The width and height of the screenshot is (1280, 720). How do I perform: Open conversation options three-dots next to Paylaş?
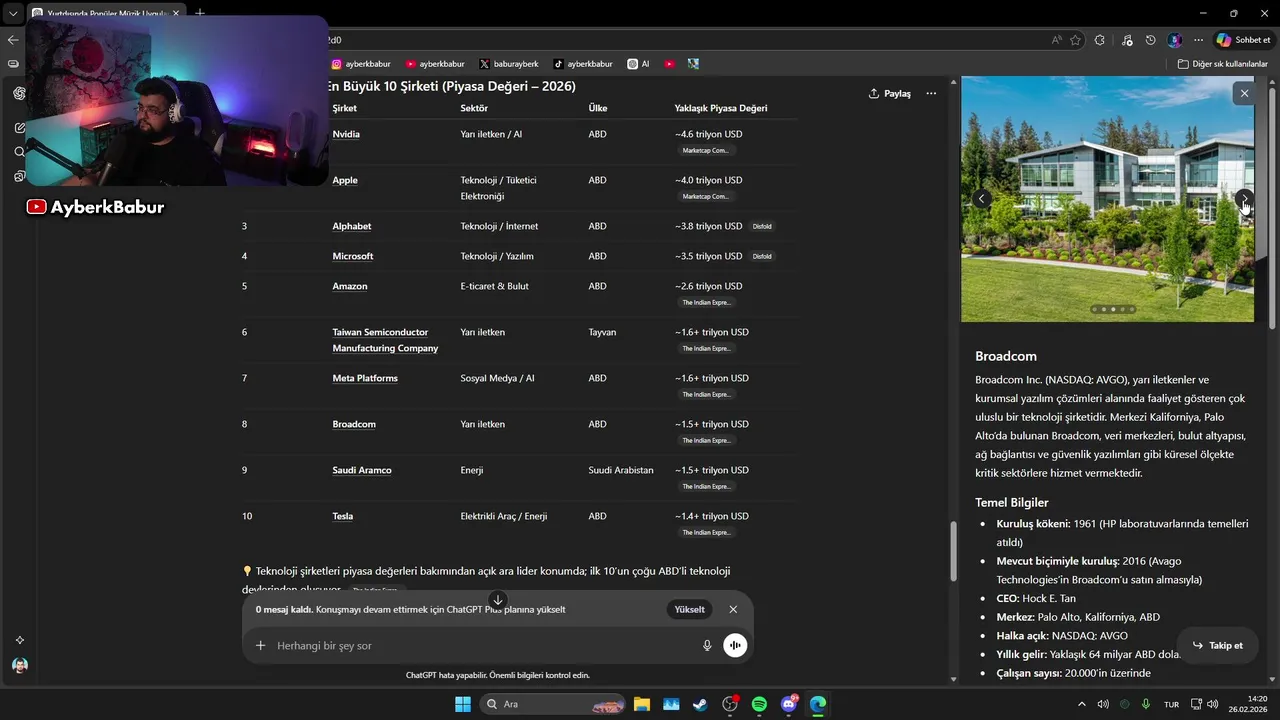click(x=931, y=93)
